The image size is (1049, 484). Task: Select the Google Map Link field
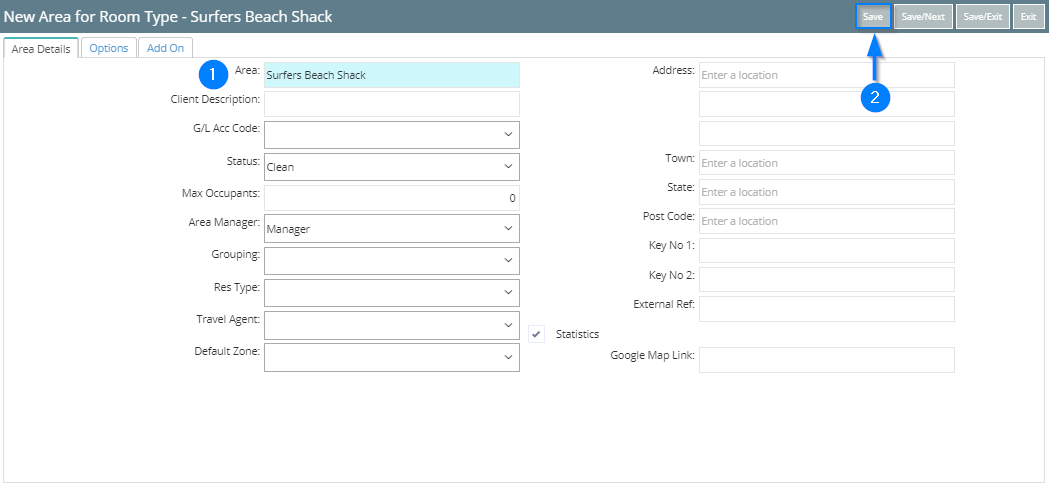click(x=826, y=360)
